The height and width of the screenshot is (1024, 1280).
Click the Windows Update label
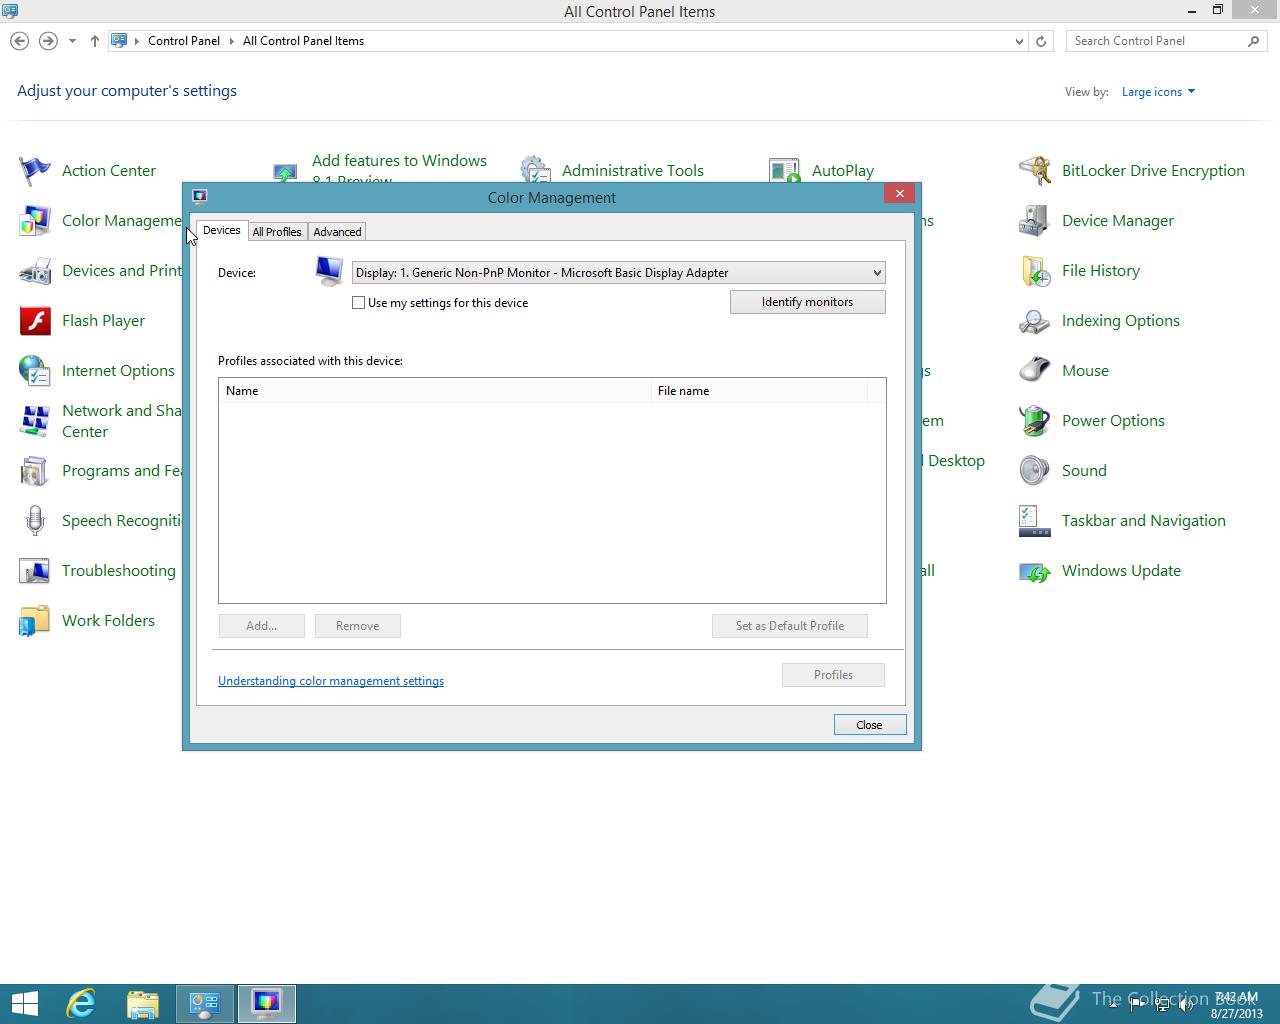pos(1121,571)
